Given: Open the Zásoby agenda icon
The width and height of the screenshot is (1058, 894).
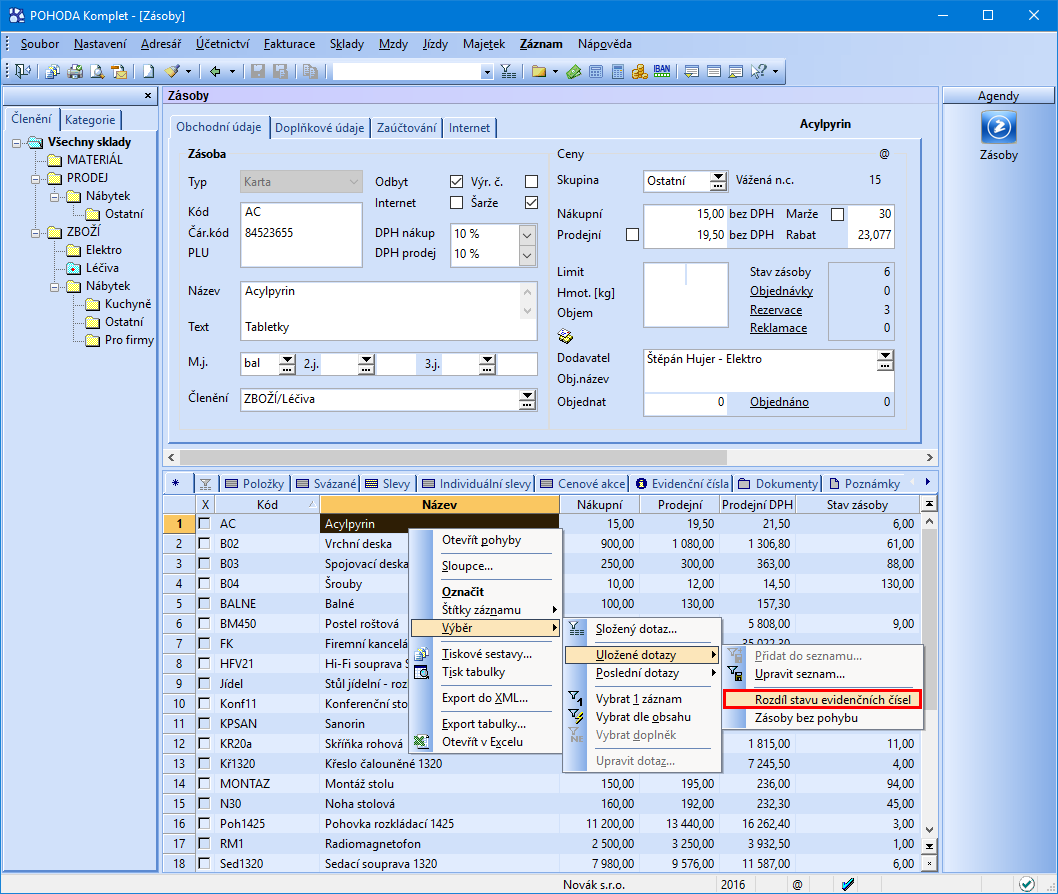Looking at the screenshot, I should click(x=999, y=128).
